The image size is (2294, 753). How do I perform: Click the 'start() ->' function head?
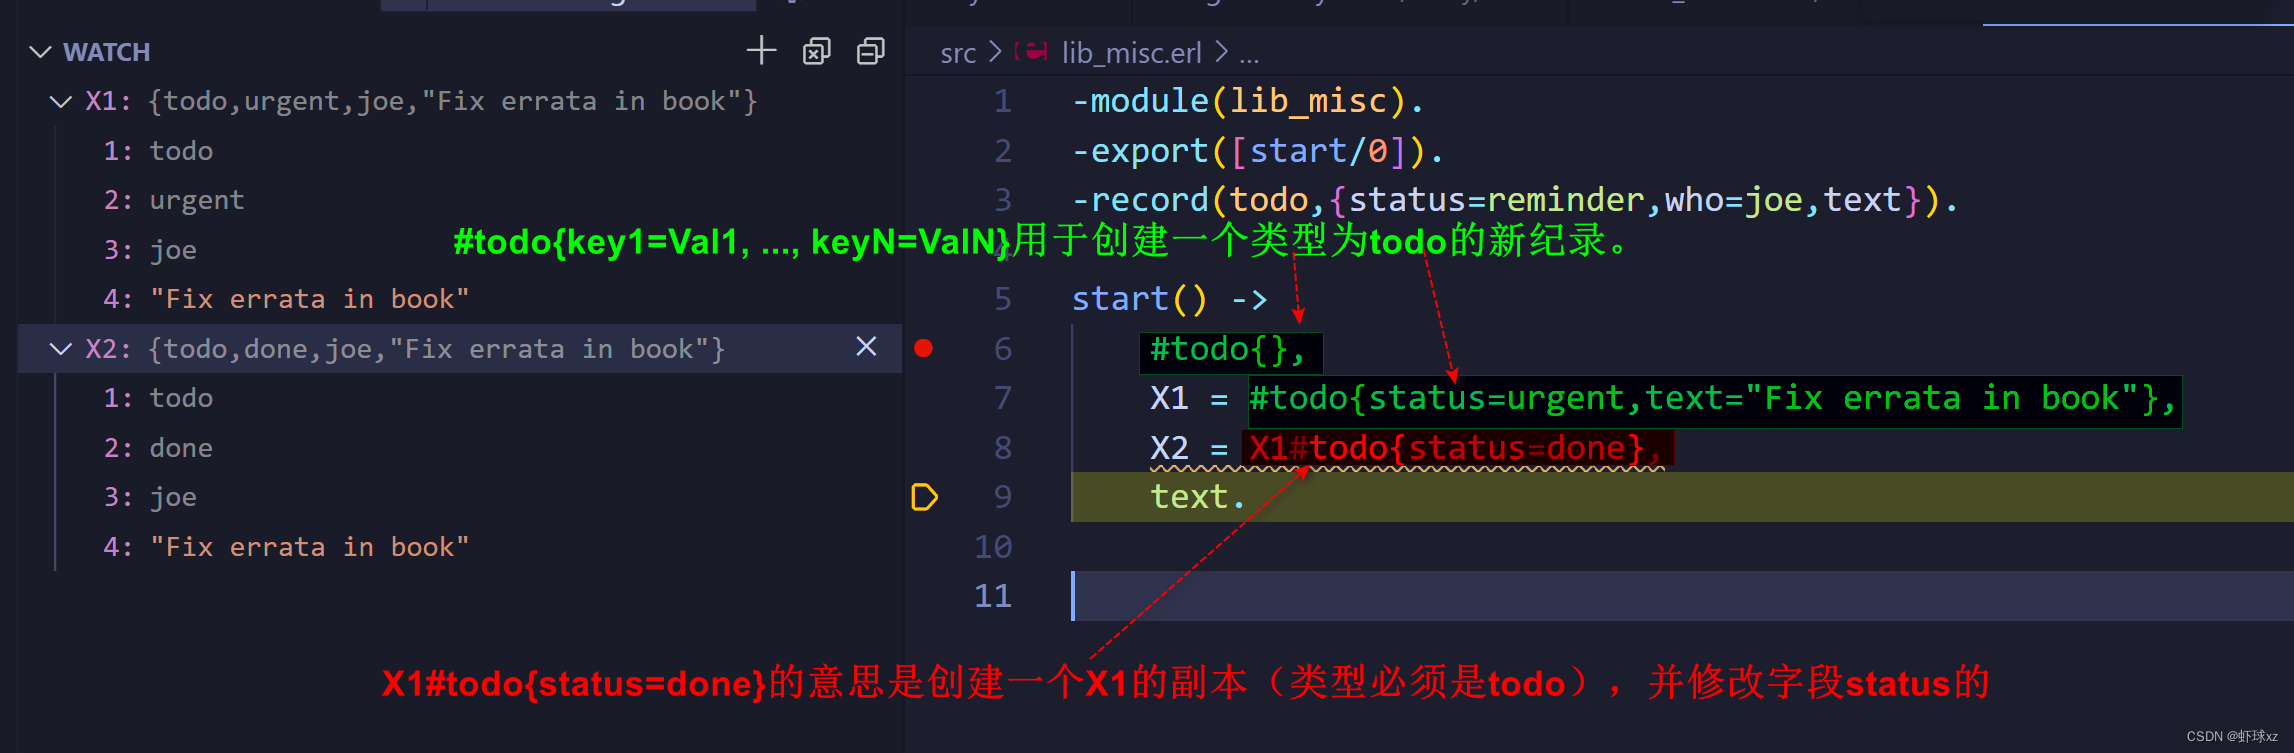click(1169, 299)
